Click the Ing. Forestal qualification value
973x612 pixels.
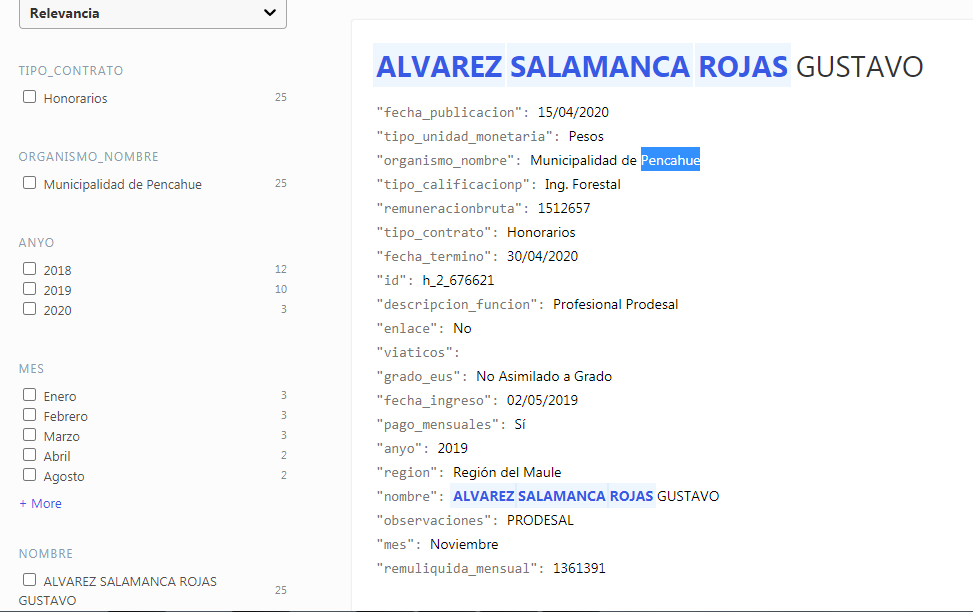[x=583, y=184]
